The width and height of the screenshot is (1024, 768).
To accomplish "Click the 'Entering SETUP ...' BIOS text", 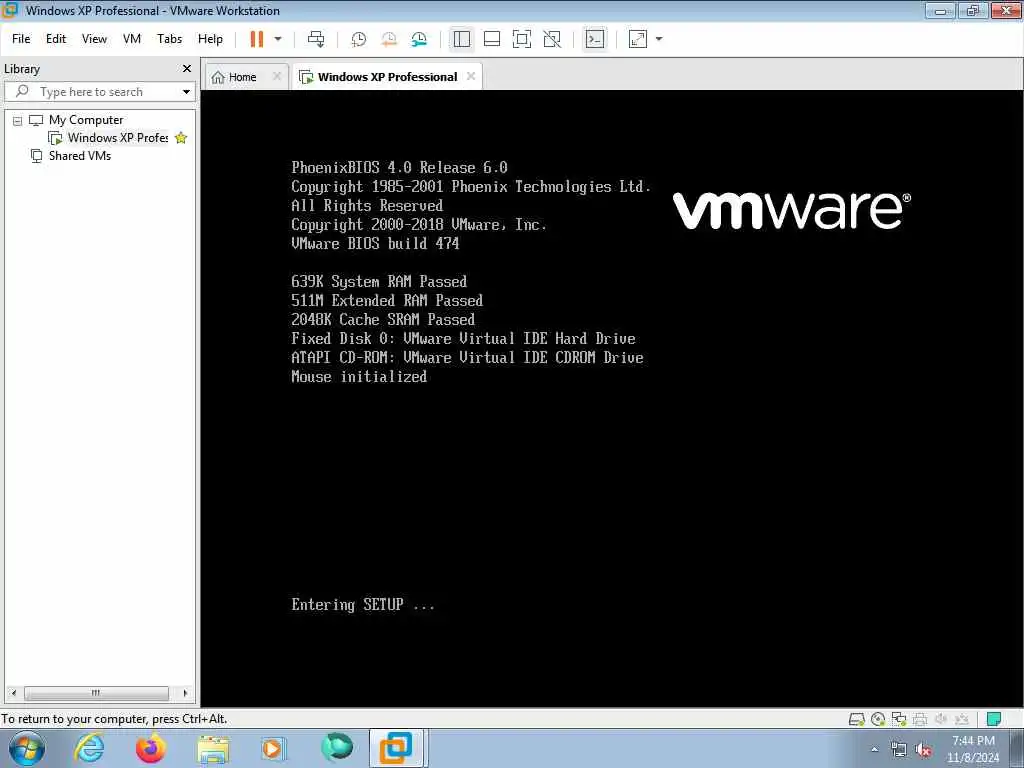I will click(x=362, y=605).
